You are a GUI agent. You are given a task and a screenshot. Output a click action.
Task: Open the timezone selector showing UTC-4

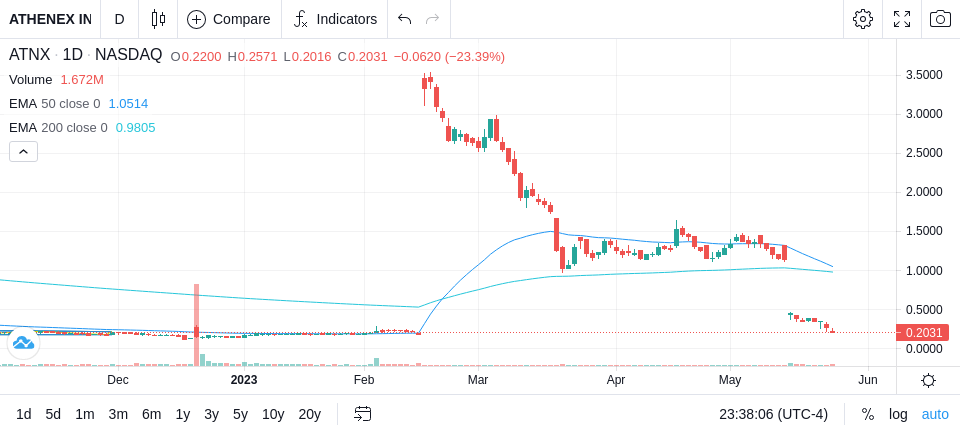tap(773, 414)
